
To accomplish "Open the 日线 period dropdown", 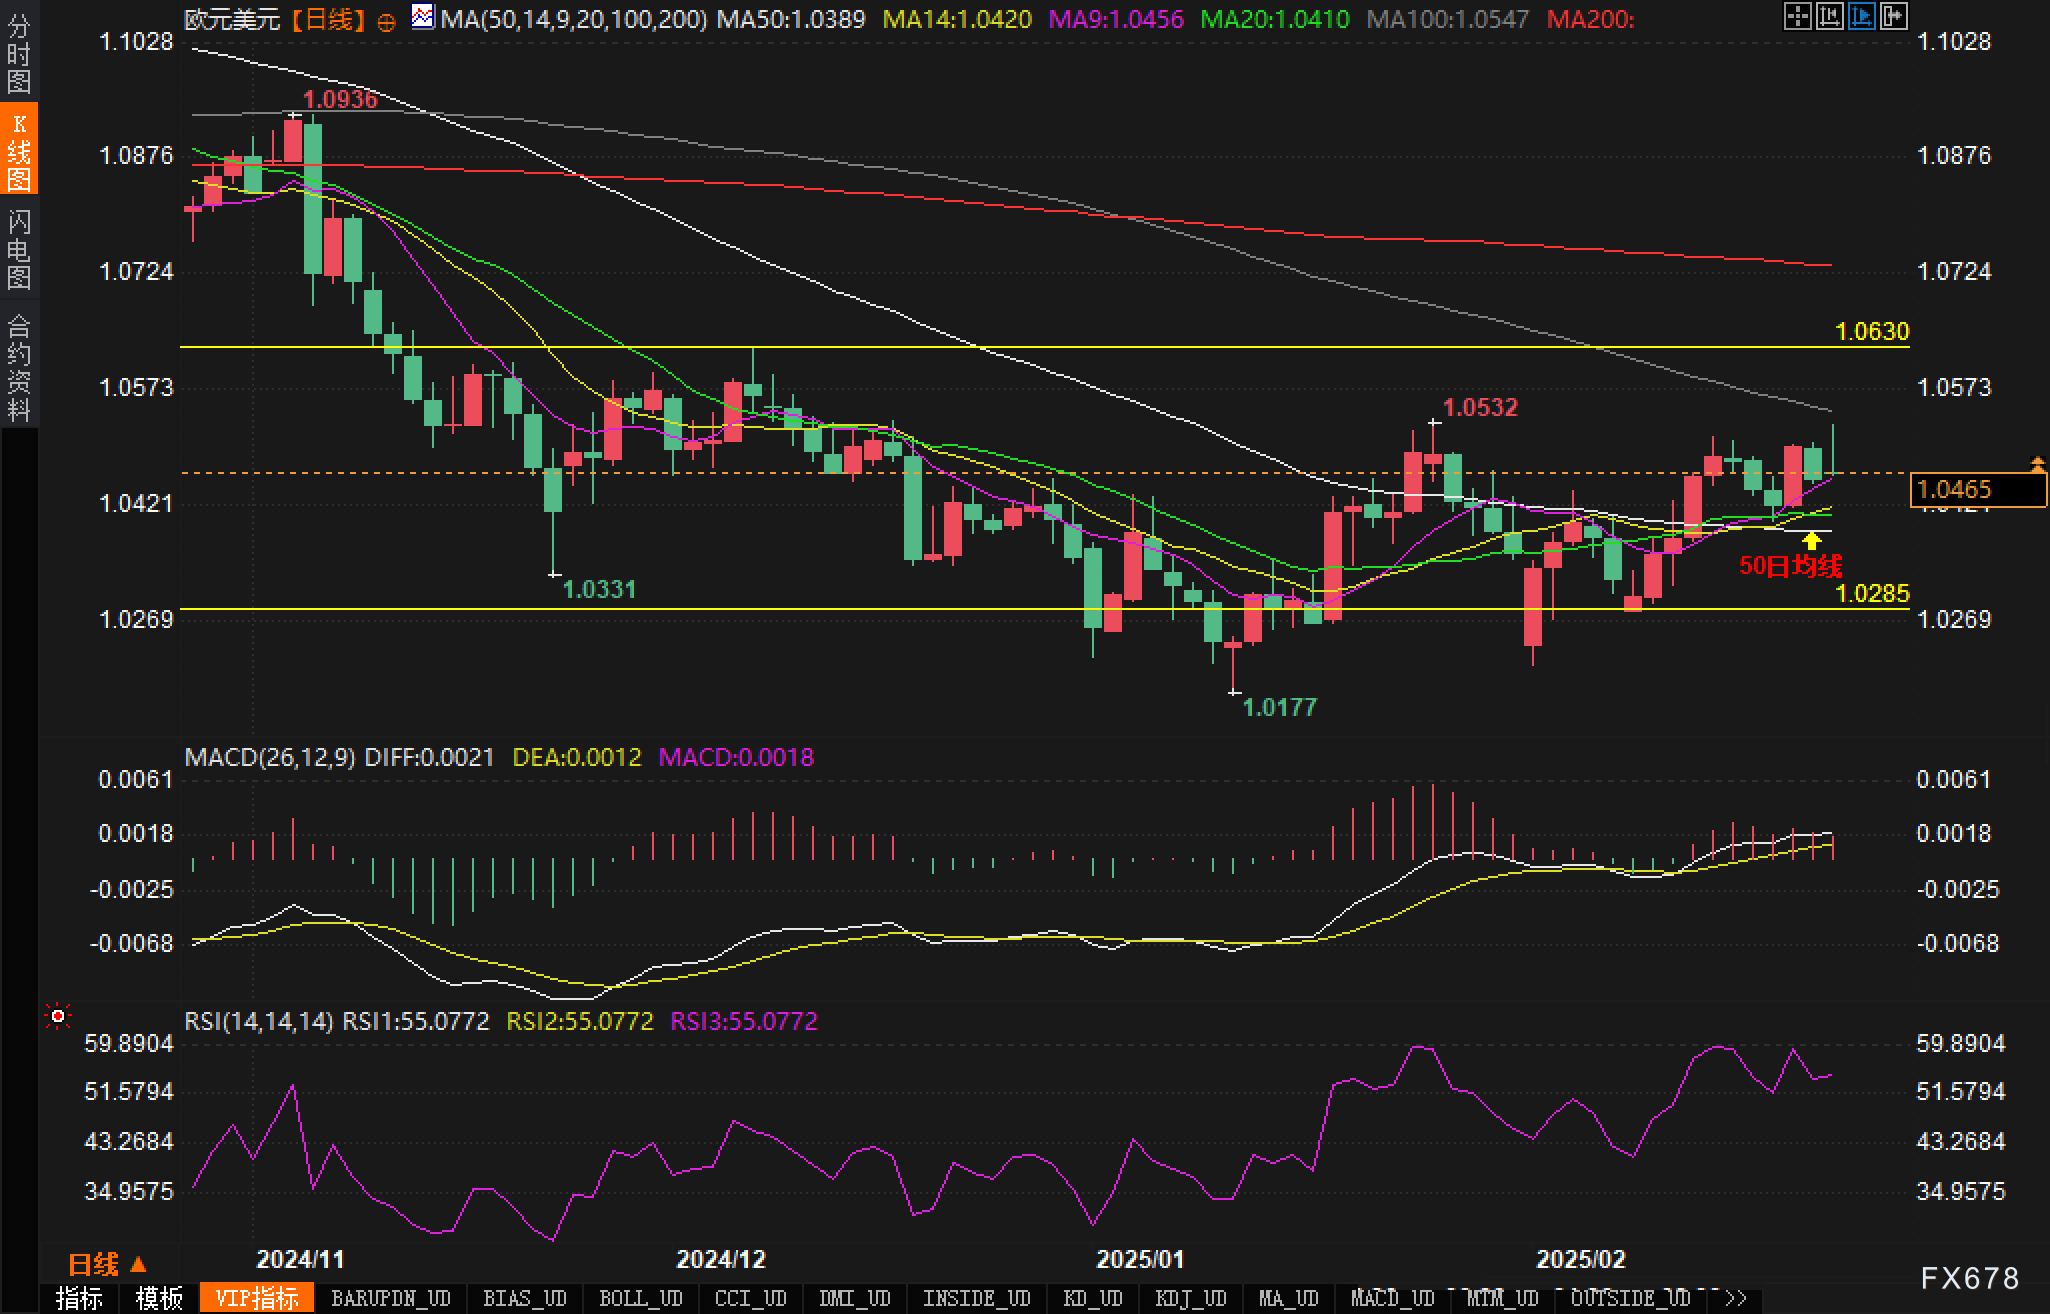I will (x=107, y=1265).
